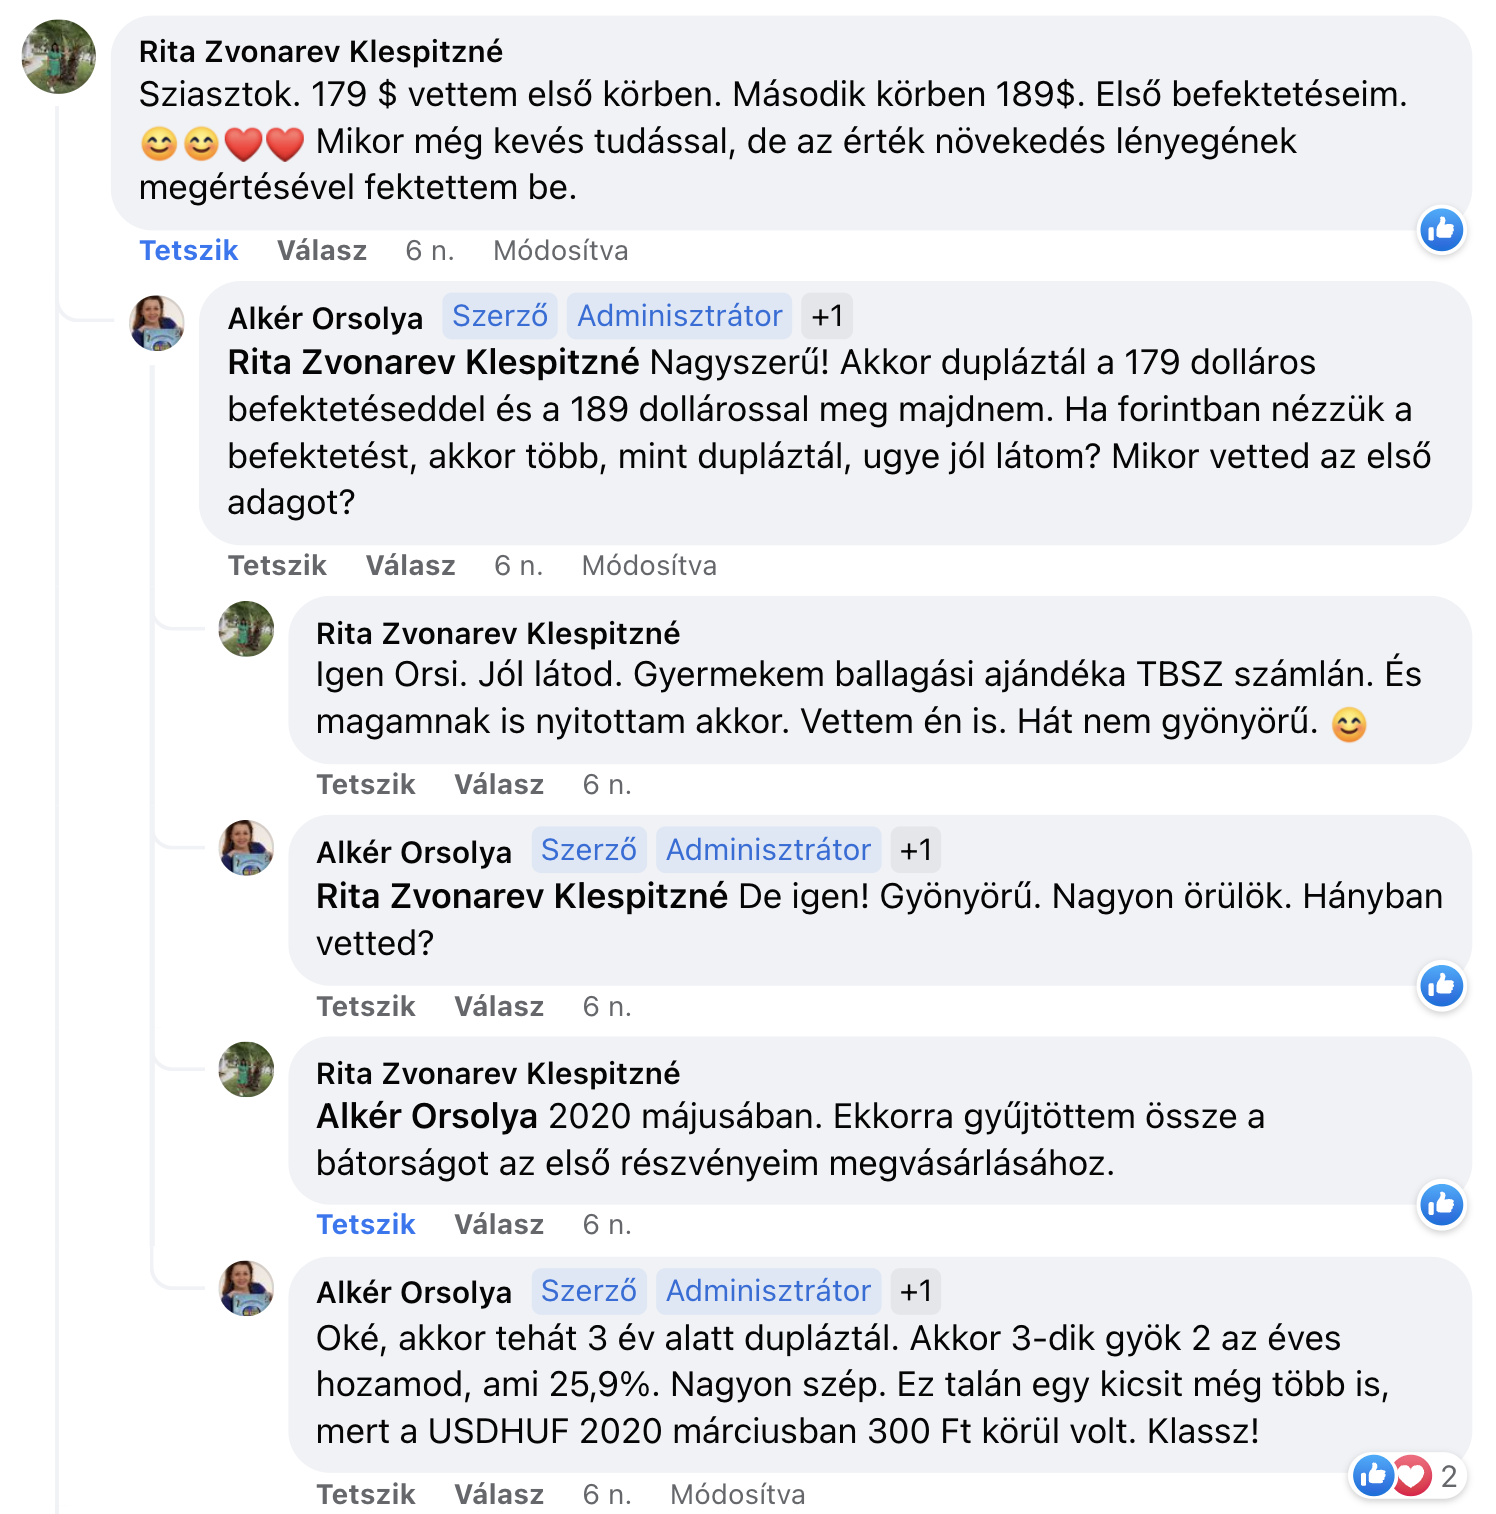1496x1514 pixels.
Task: Toggle Tetszik on the '2020 májusában' reply
Action: coord(365,1225)
